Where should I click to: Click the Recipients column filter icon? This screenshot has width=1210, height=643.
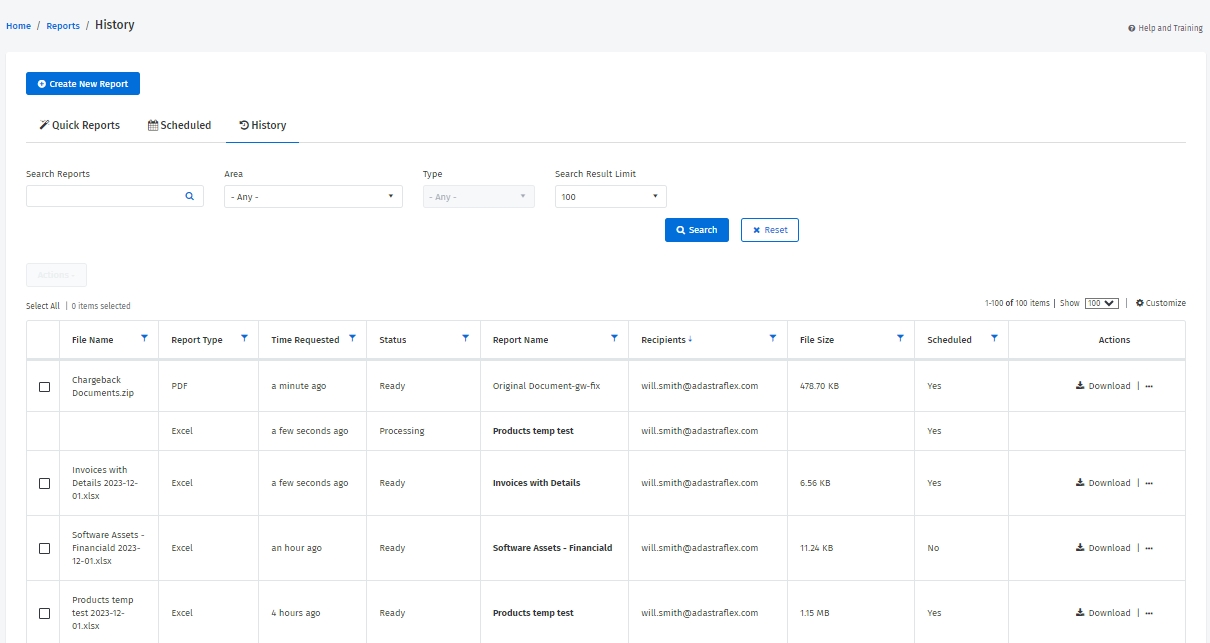[772, 339]
